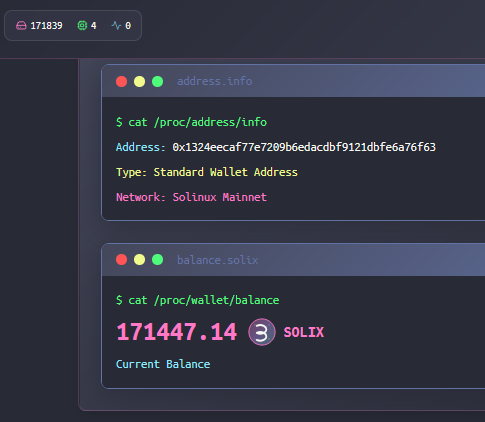Click the yellow dot in address.info window
485x422 pixels.
coord(139,81)
